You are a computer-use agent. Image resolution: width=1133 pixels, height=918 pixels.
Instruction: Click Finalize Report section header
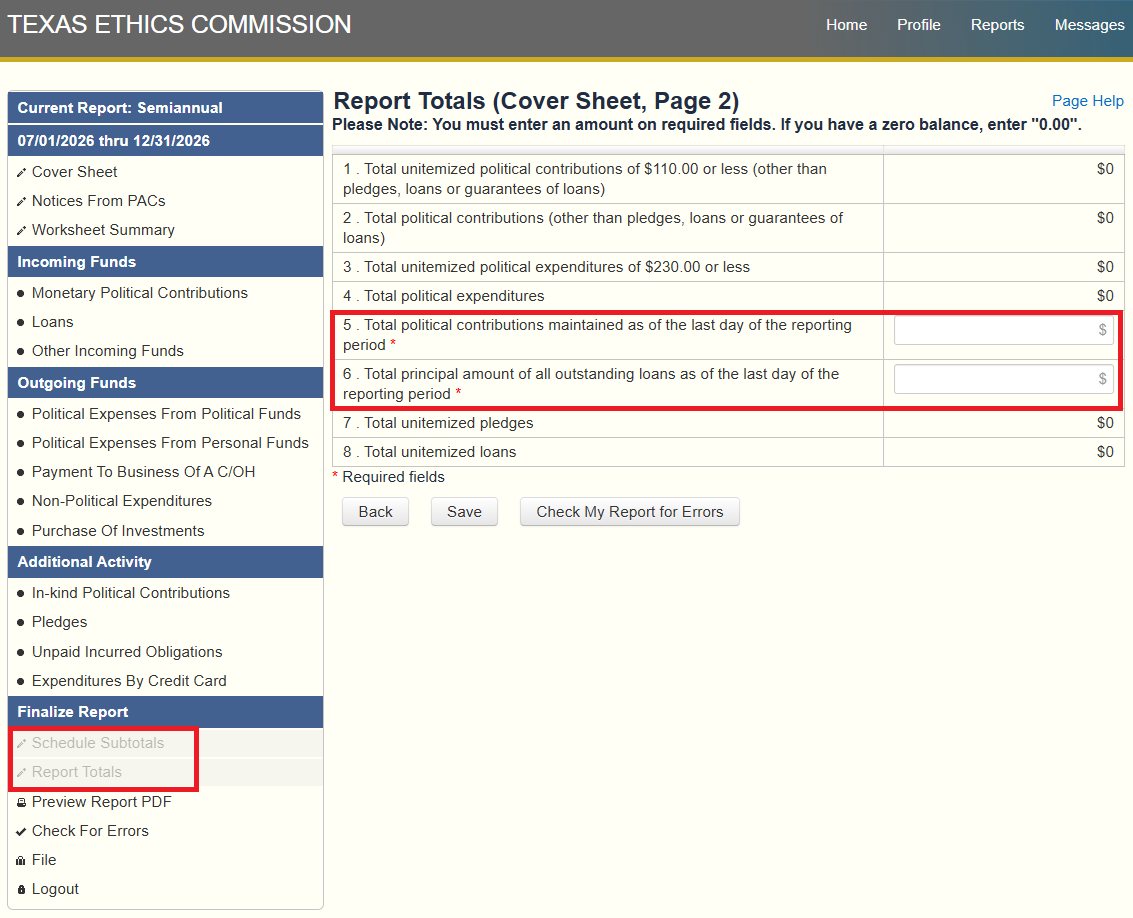(165, 712)
